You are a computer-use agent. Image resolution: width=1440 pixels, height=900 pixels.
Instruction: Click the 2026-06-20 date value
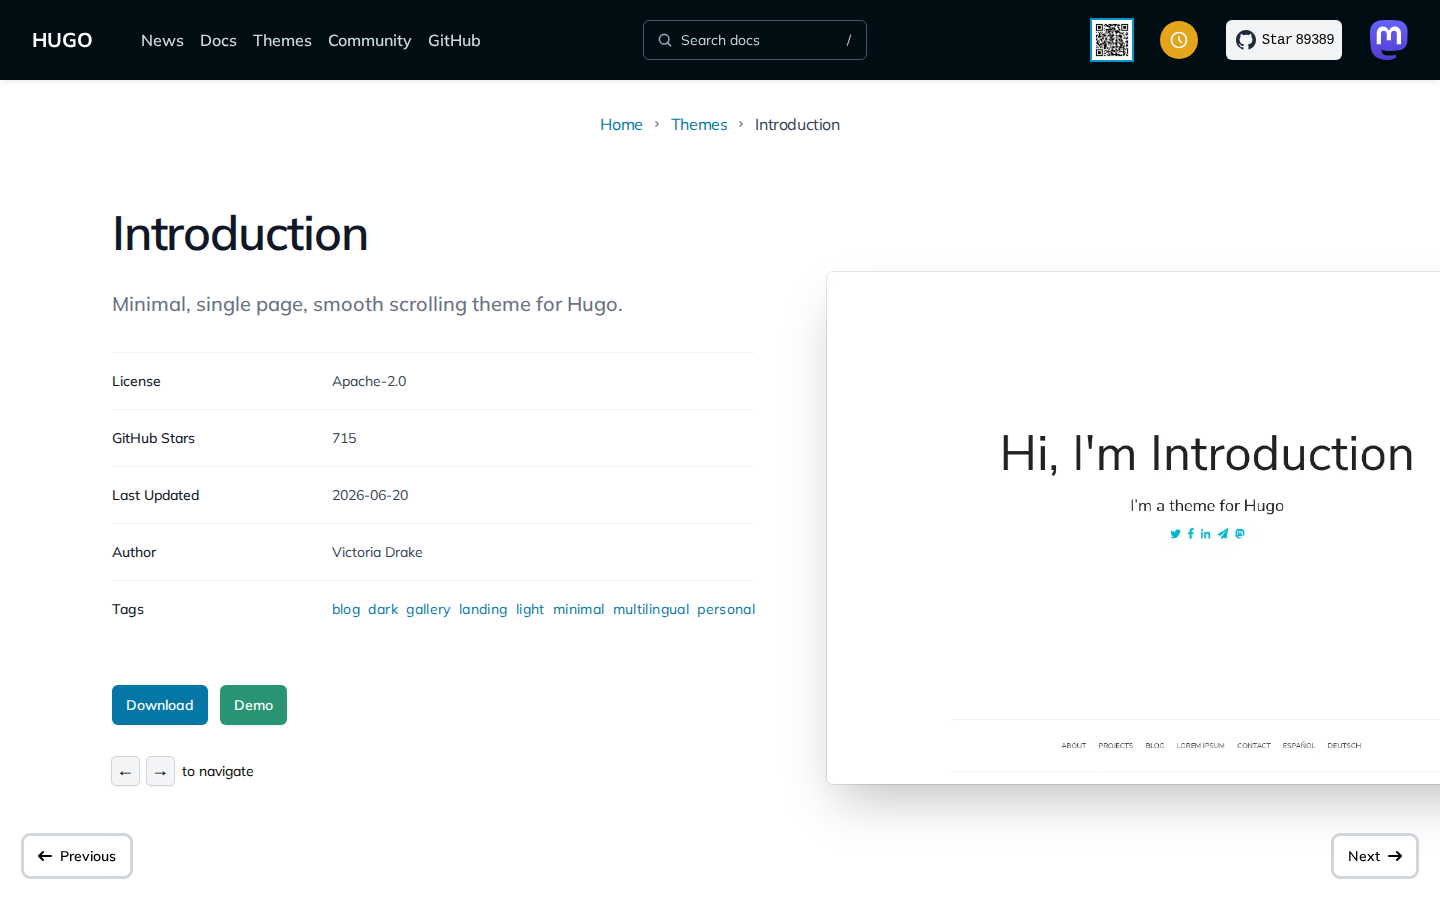point(370,495)
